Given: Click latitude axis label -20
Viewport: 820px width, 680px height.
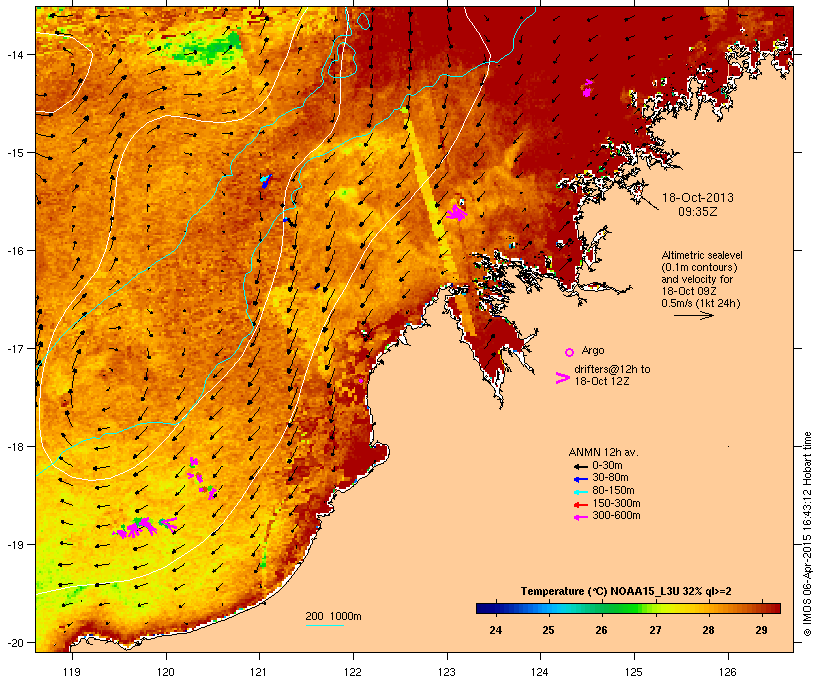Looking at the screenshot, I should [x=14, y=643].
